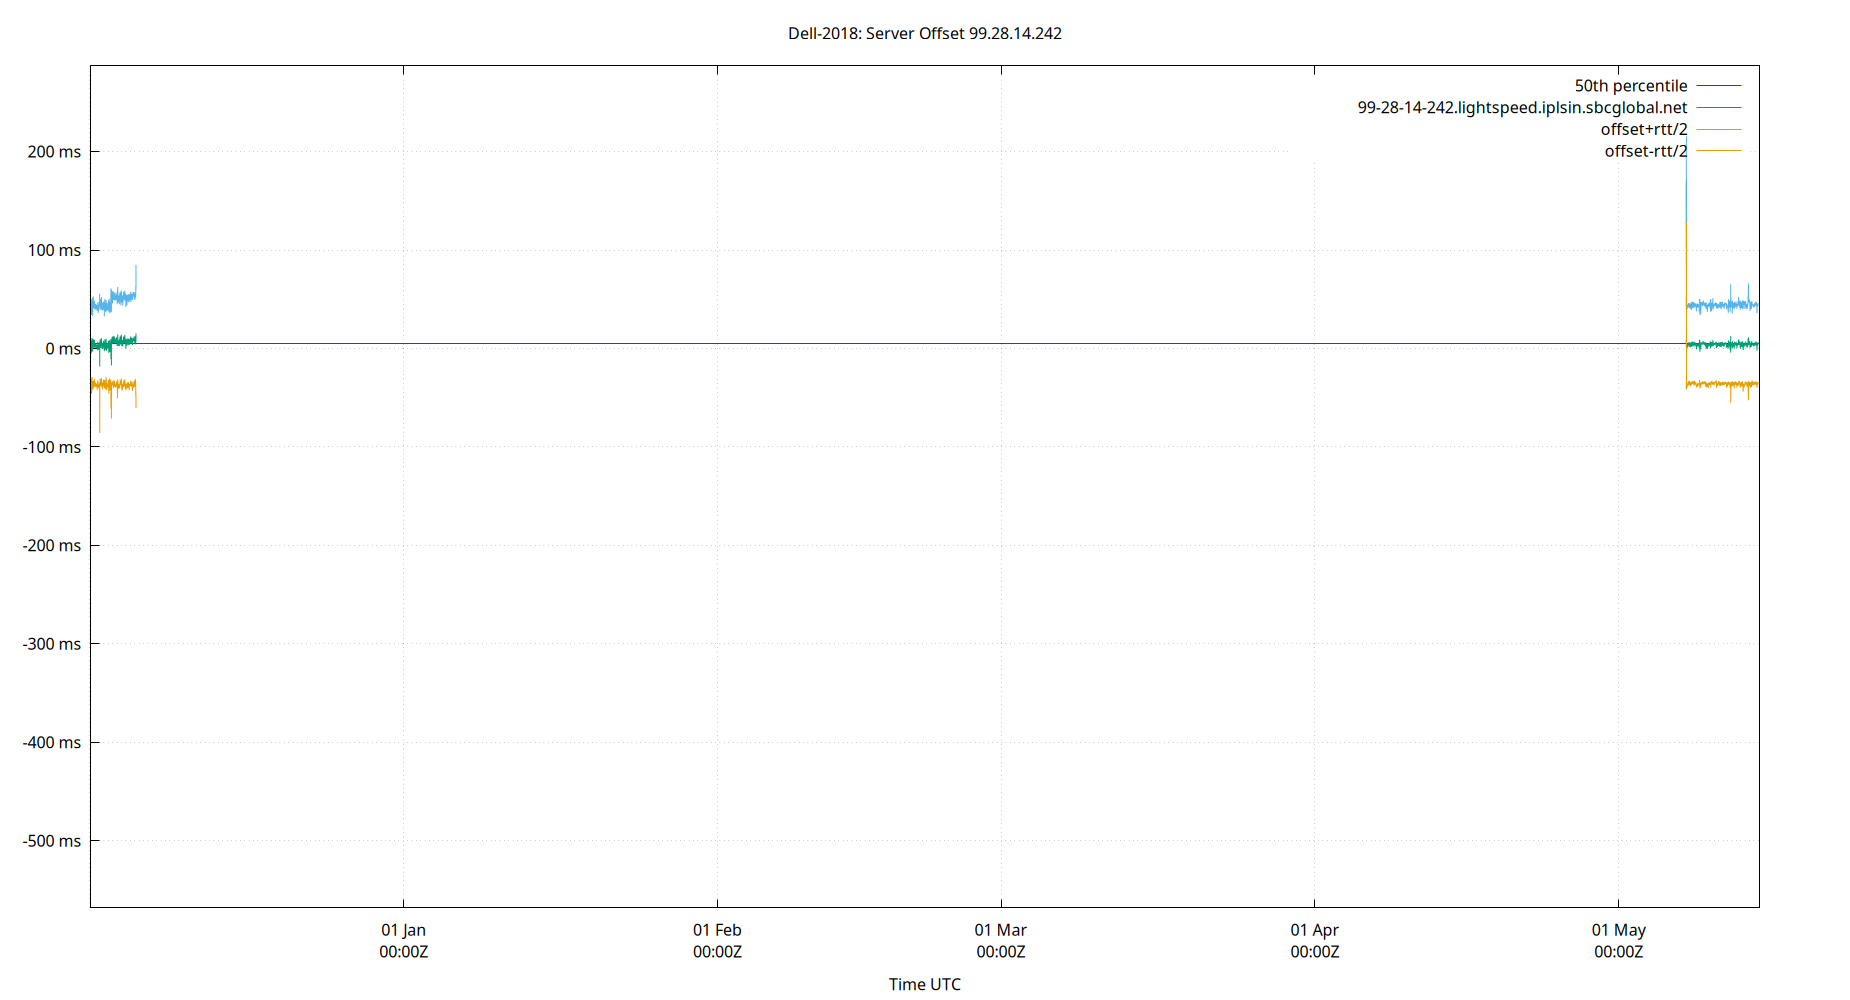This screenshot has height=1000, width=1850.
Task: Toggle the offset-rtt/2 series display
Action: [1644, 150]
